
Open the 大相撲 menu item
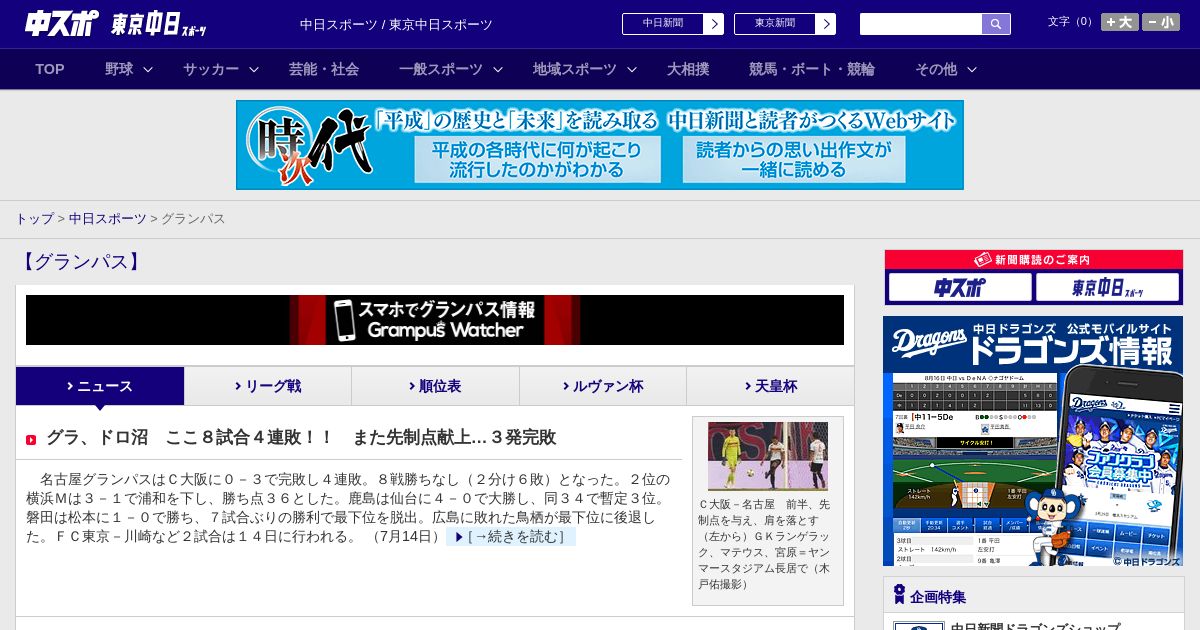point(688,69)
